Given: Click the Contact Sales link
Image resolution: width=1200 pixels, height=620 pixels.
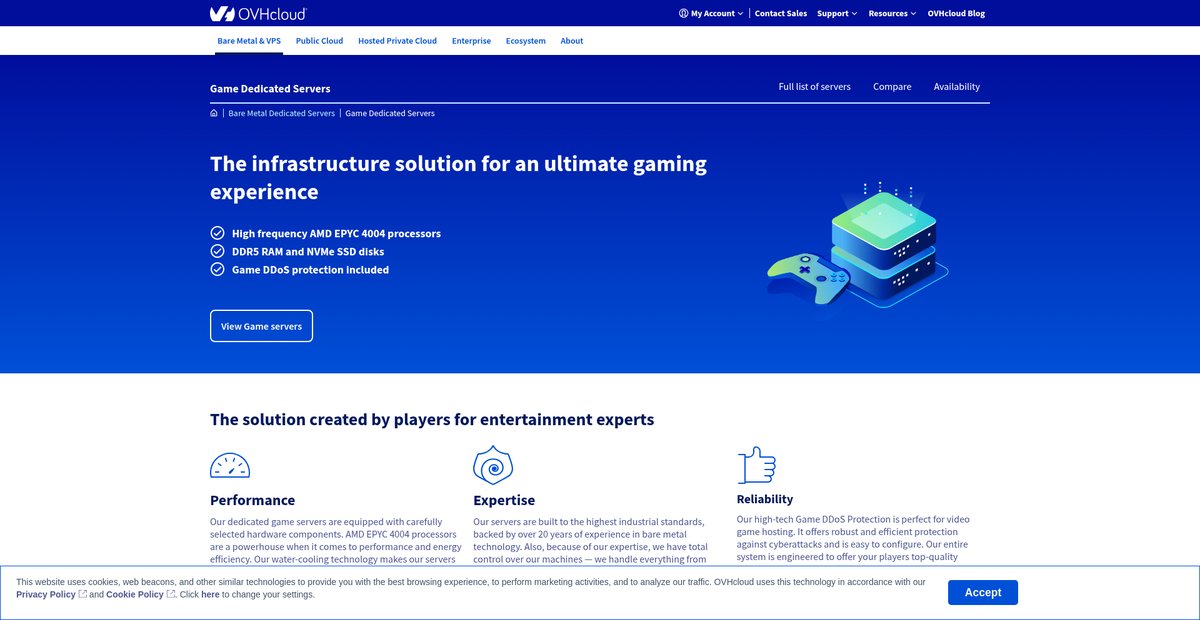Looking at the screenshot, I should 781,13.
